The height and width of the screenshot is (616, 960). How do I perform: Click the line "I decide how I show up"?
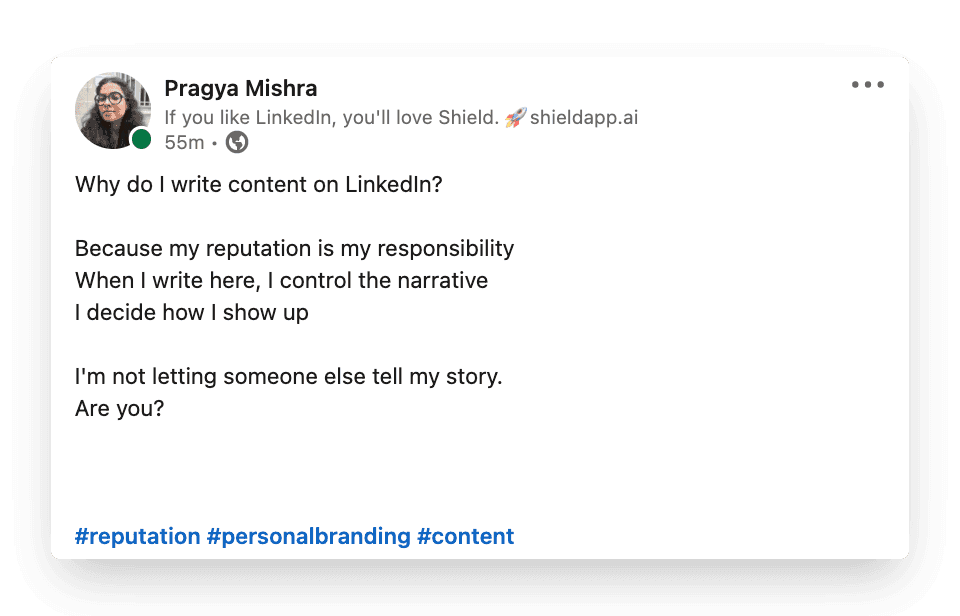click(x=192, y=312)
